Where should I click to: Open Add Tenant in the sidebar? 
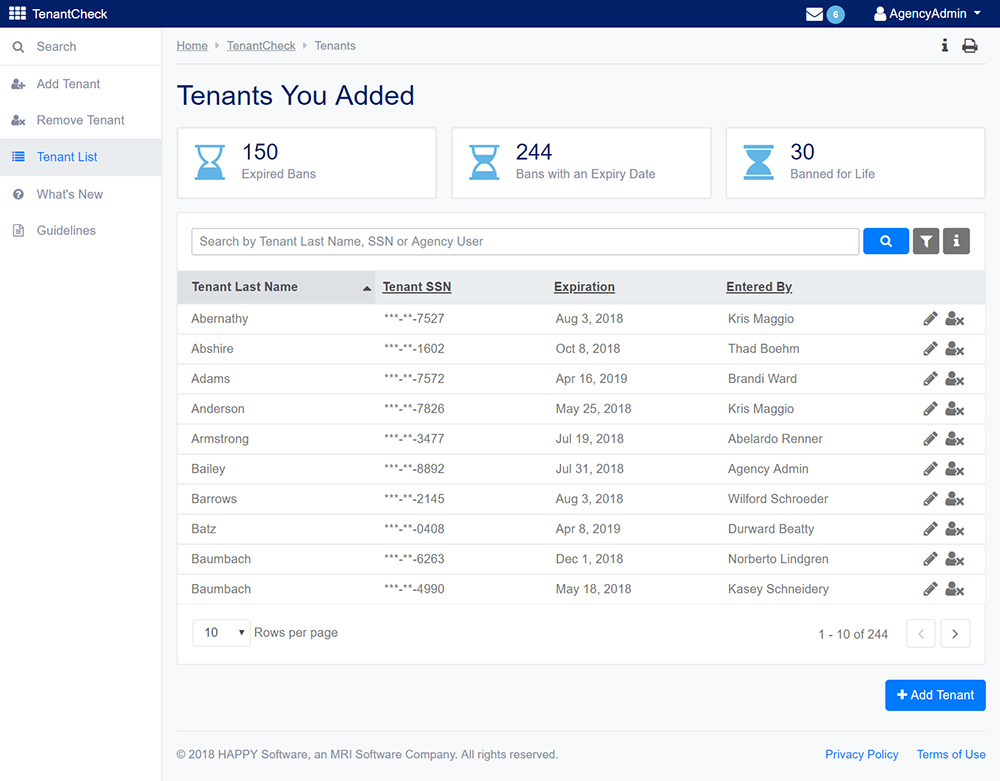68,84
